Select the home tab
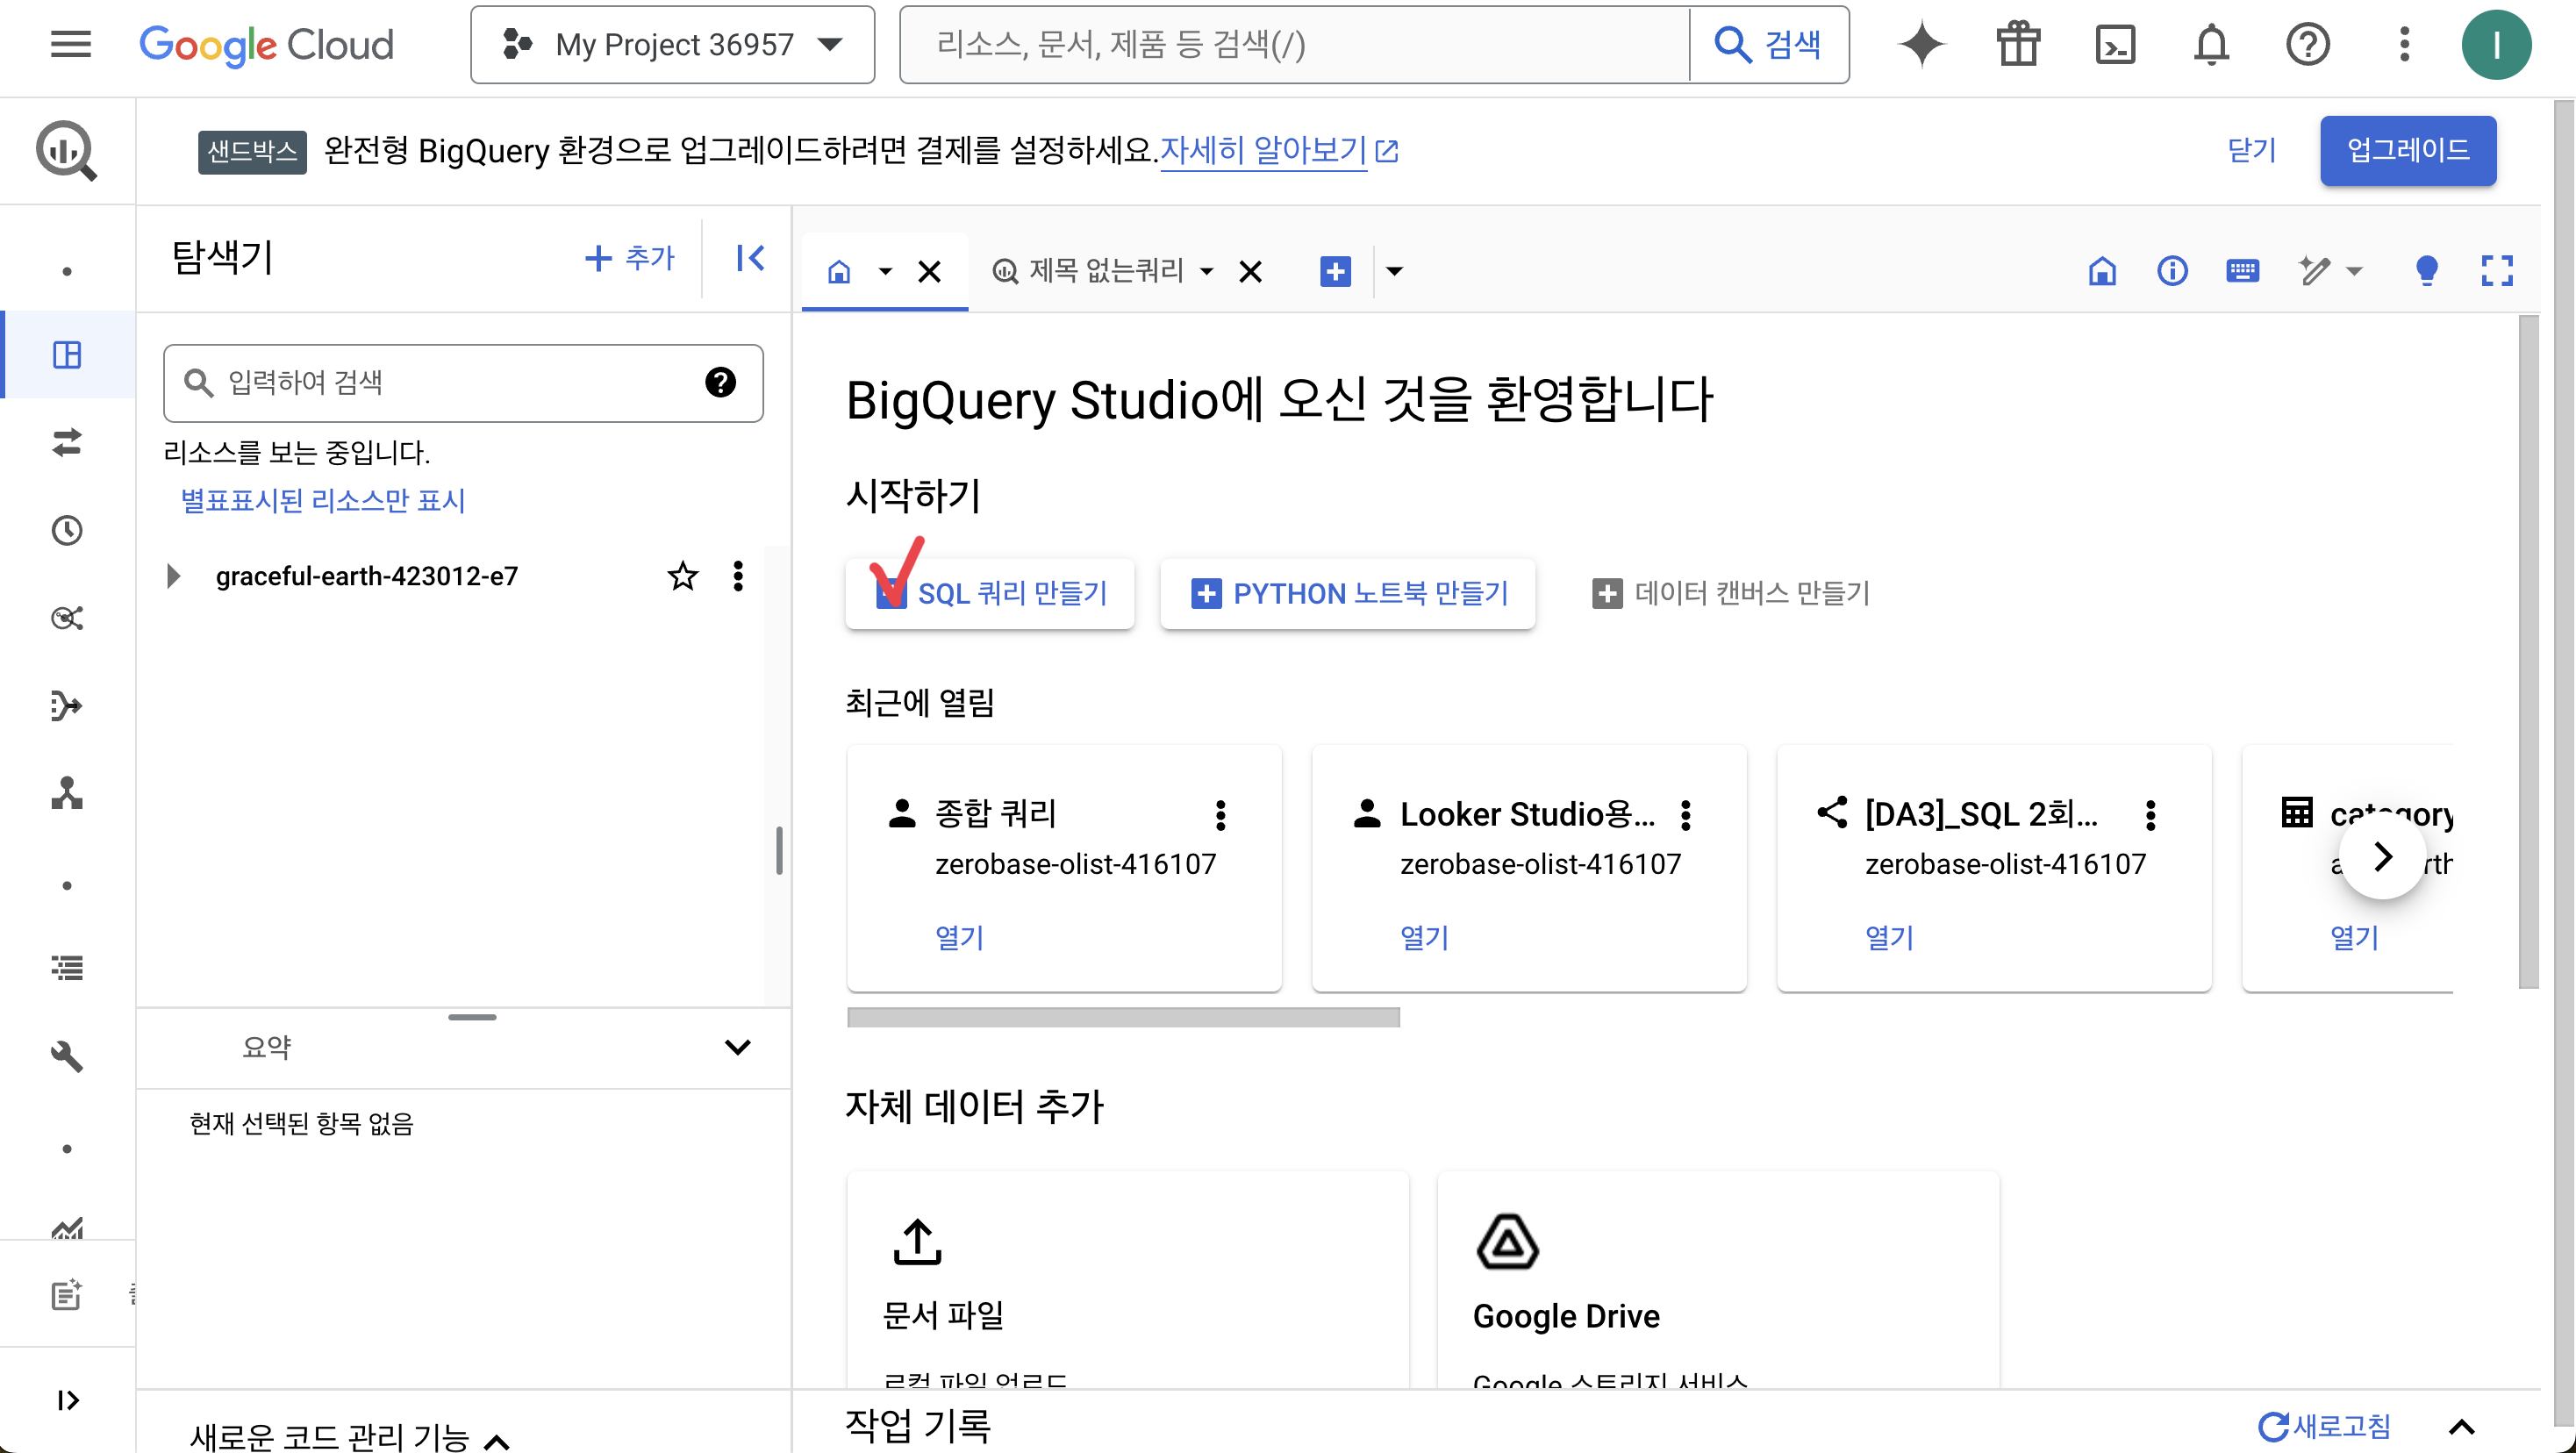 (x=839, y=271)
